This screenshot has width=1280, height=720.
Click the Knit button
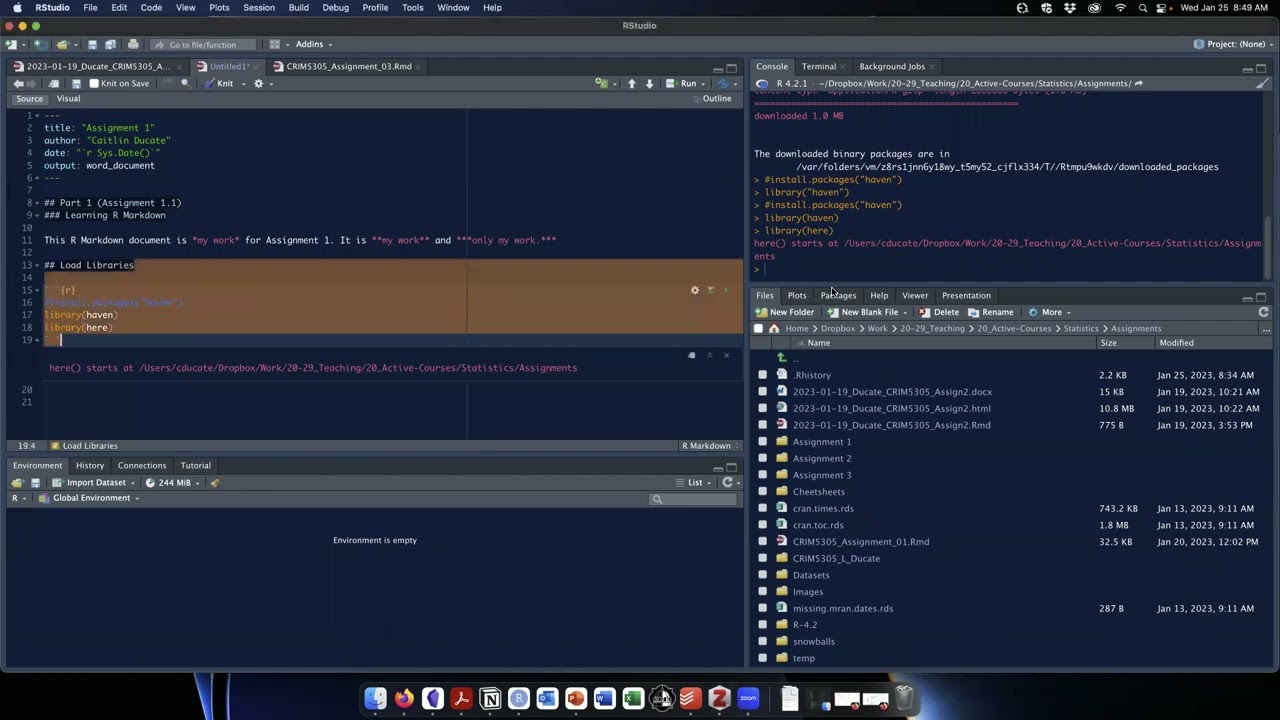coord(219,83)
